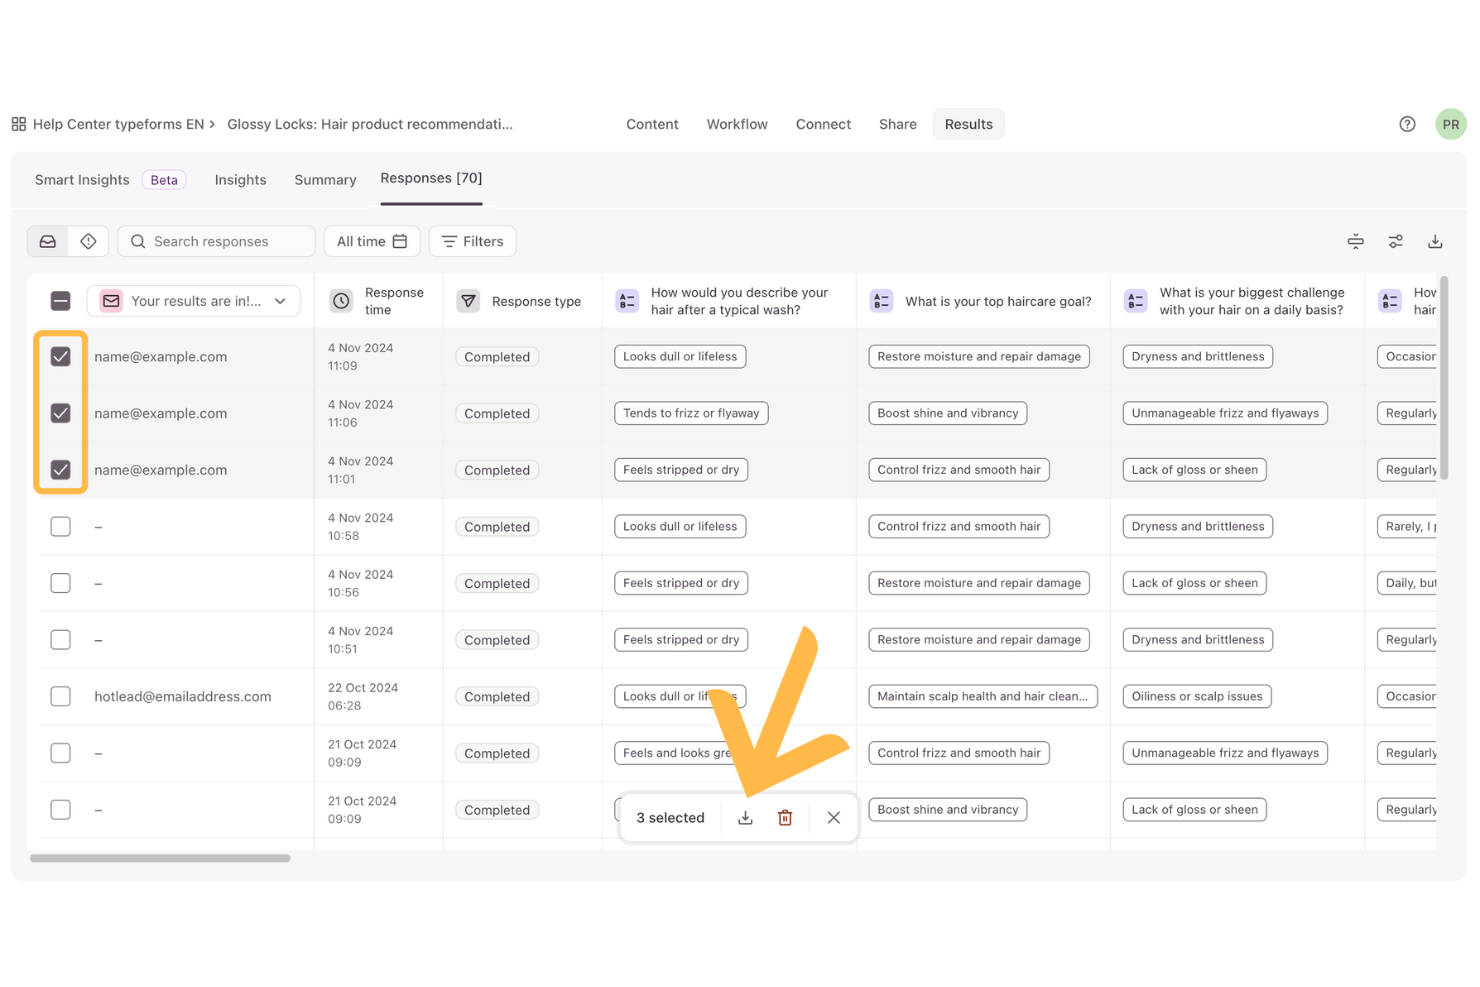The height and width of the screenshot is (987, 1480).
Task: Switch to the Connect tab
Action: coord(823,124)
